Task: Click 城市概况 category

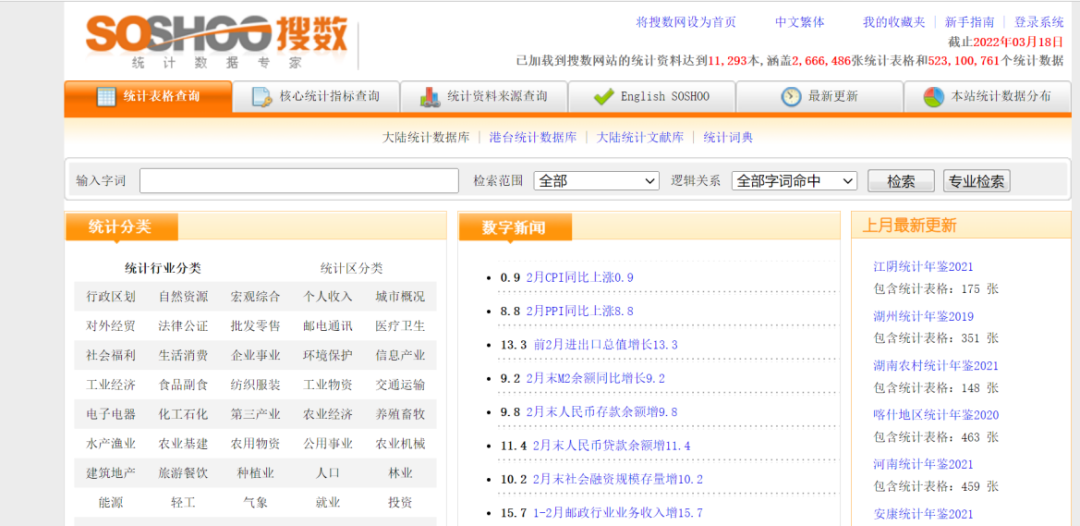Action: (x=400, y=297)
